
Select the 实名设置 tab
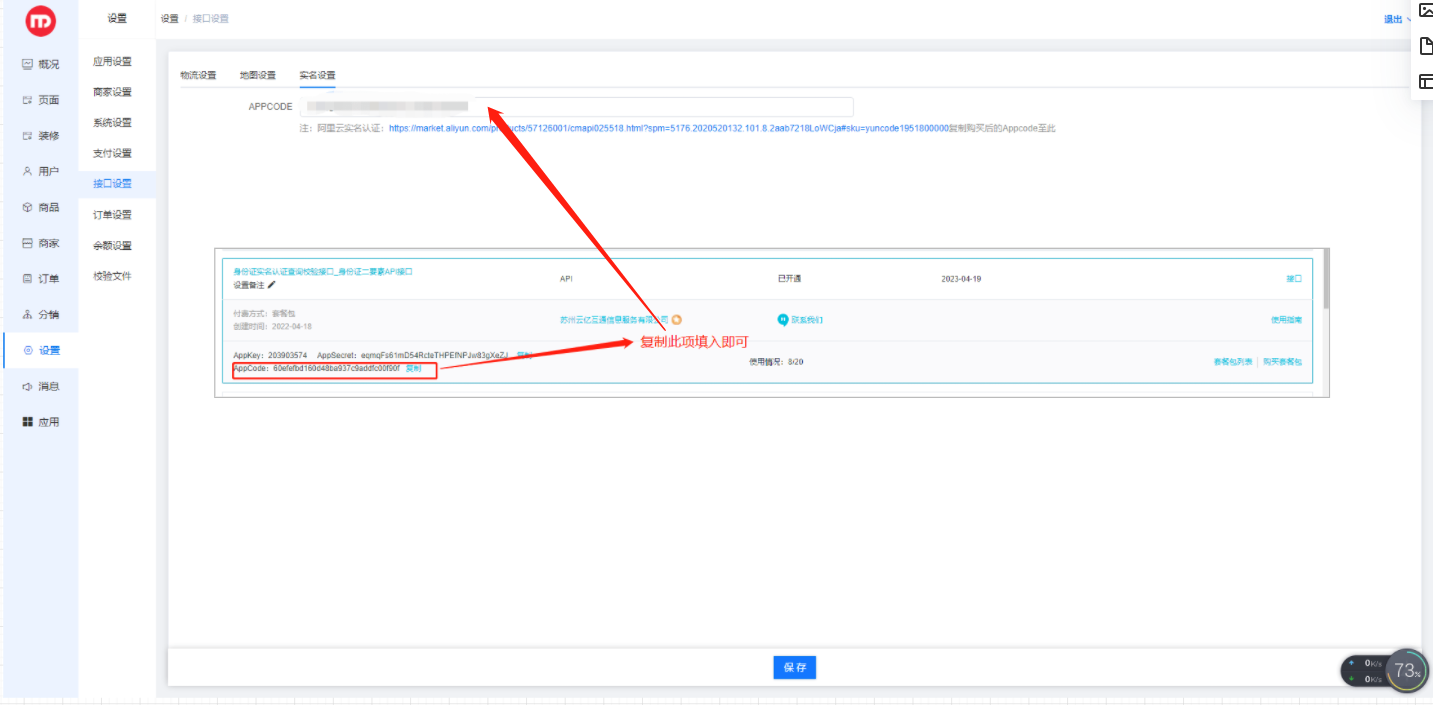click(318, 75)
